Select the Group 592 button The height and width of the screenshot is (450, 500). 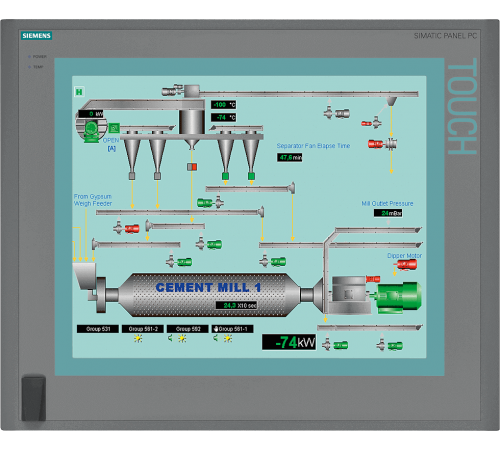[188, 329]
